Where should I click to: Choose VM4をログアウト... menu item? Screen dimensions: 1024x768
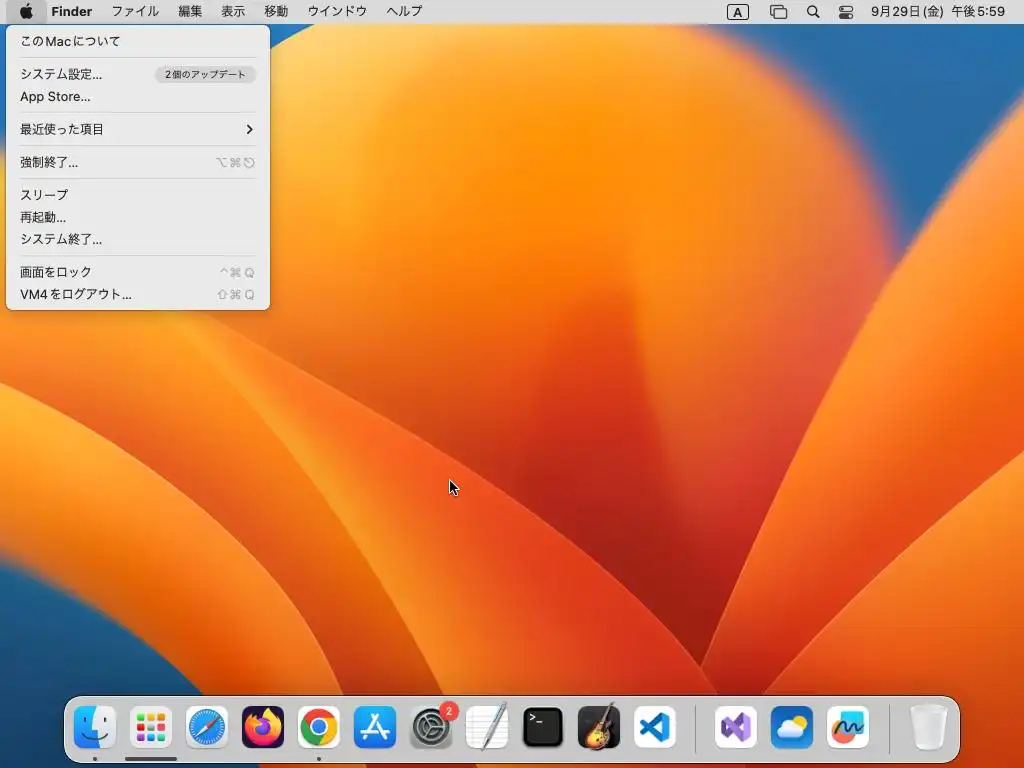[138, 294]
